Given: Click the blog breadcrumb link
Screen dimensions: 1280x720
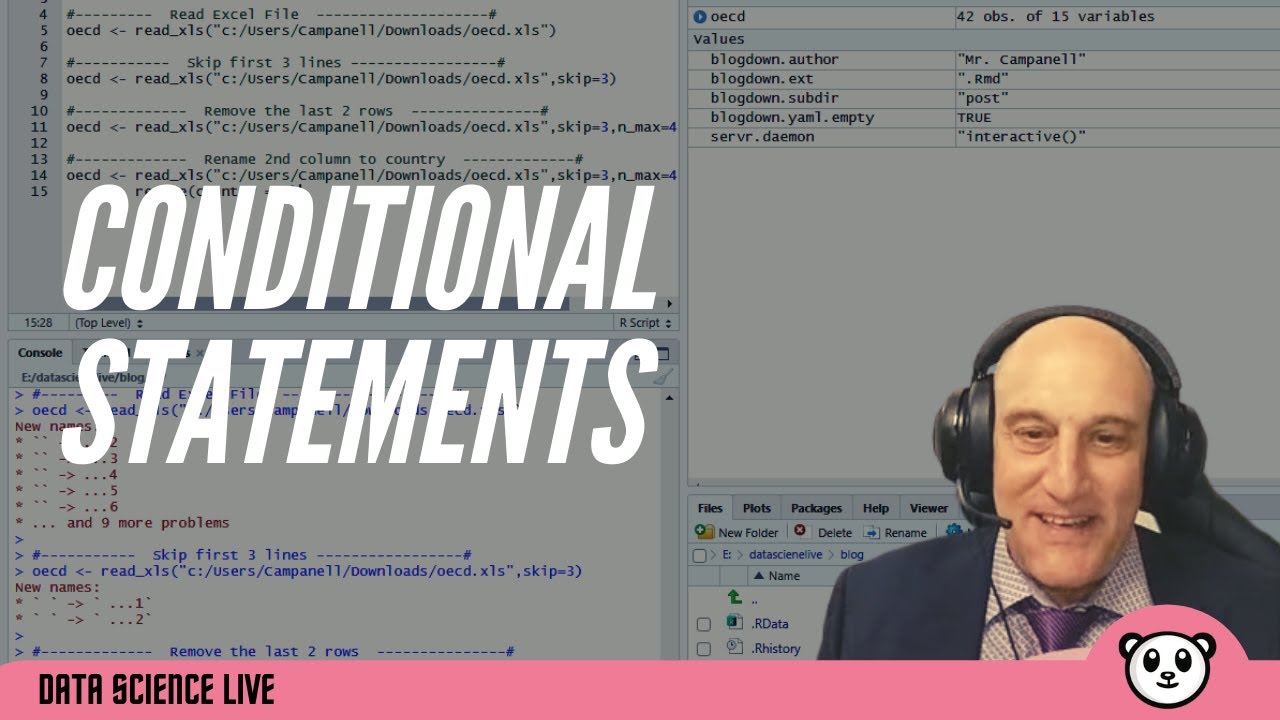Looking at the screenshot, I should click(851, 555).
